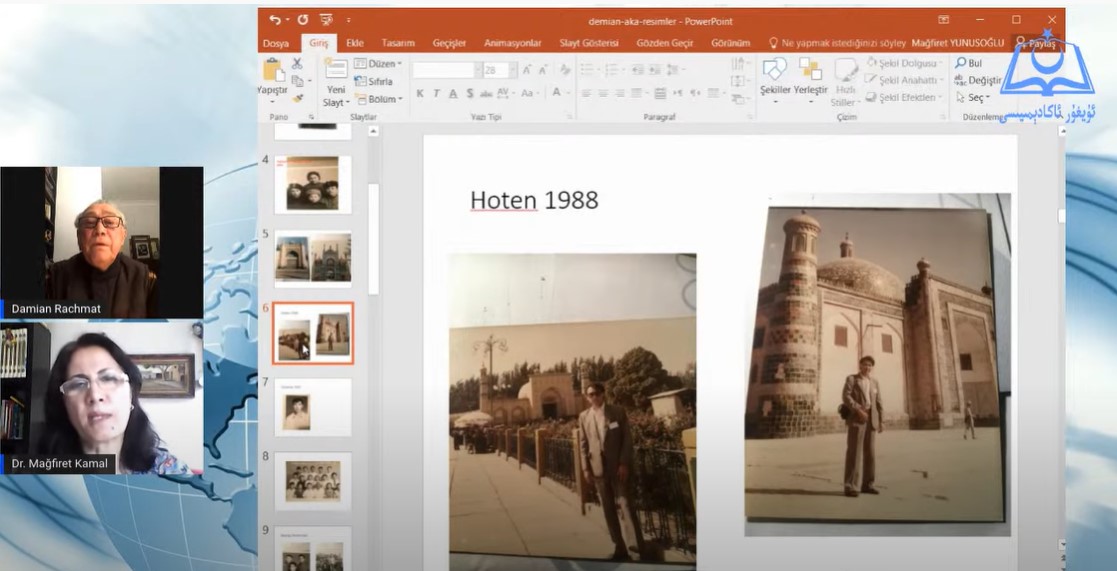The width and height of the screenshot is (1117, 571).
Task: Open the Yazı Tipi dialog launcher
Action: [x=569, y=116]
